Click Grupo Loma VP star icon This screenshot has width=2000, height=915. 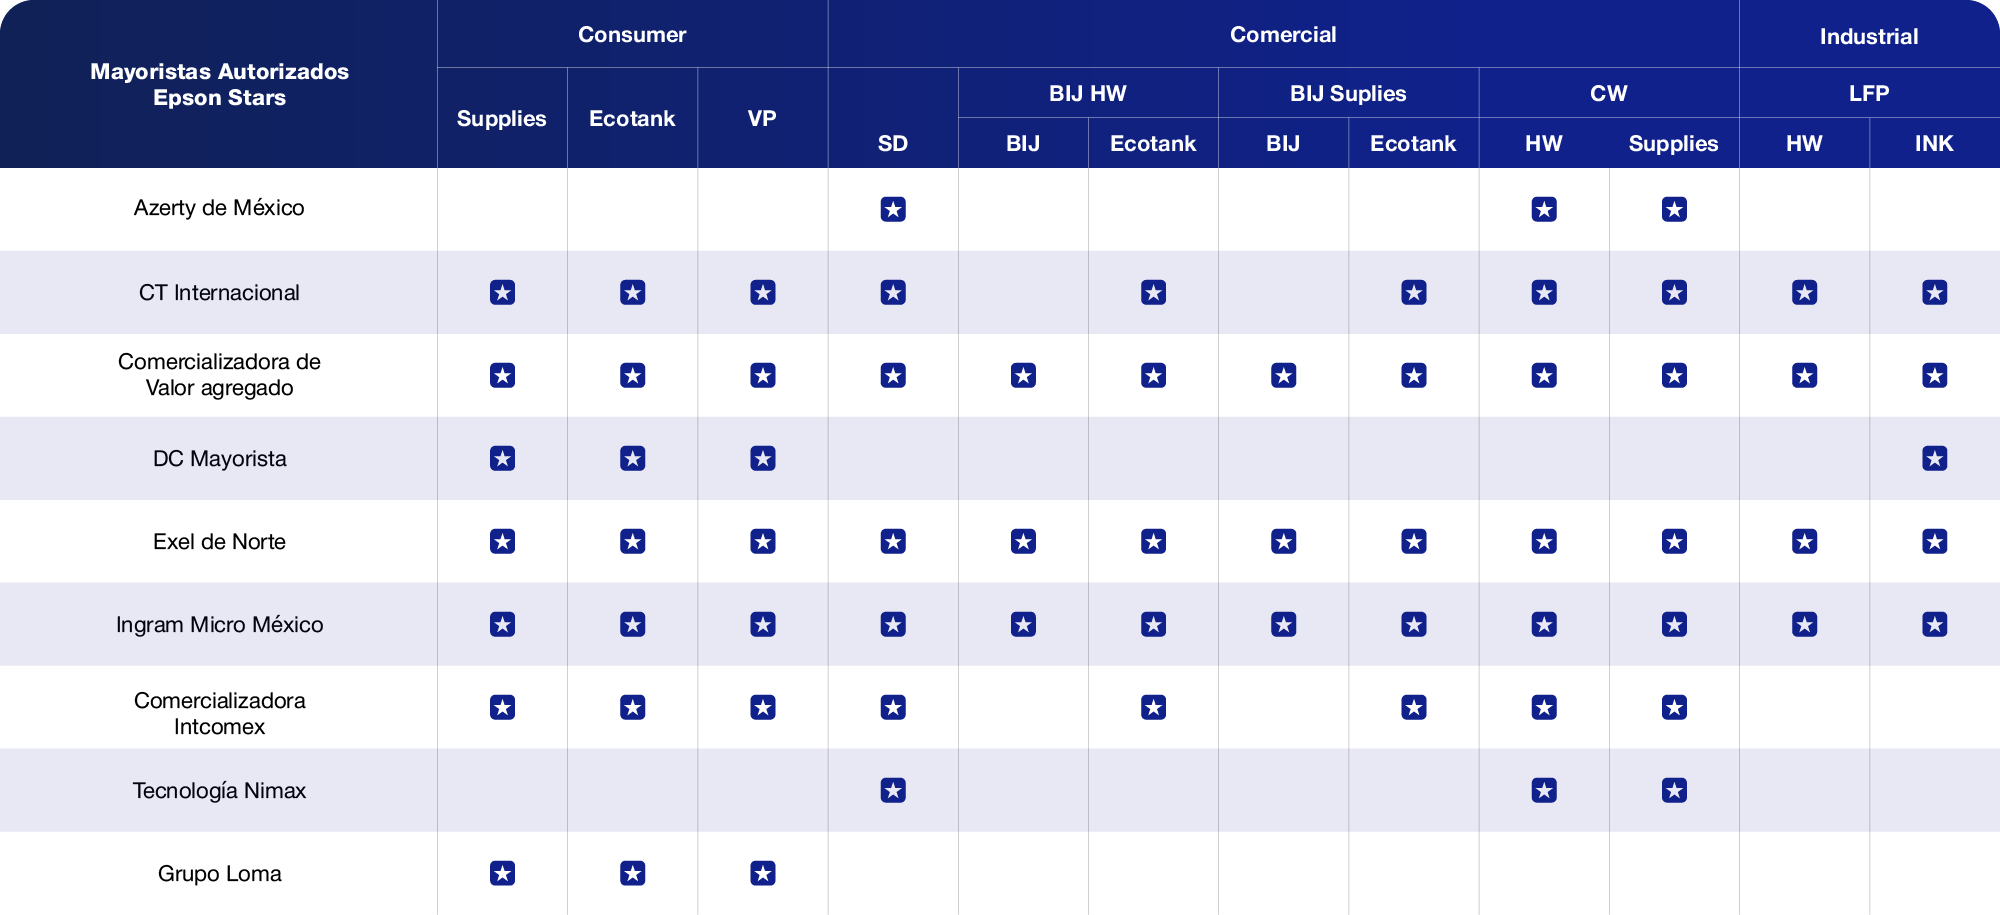(763, 873)
